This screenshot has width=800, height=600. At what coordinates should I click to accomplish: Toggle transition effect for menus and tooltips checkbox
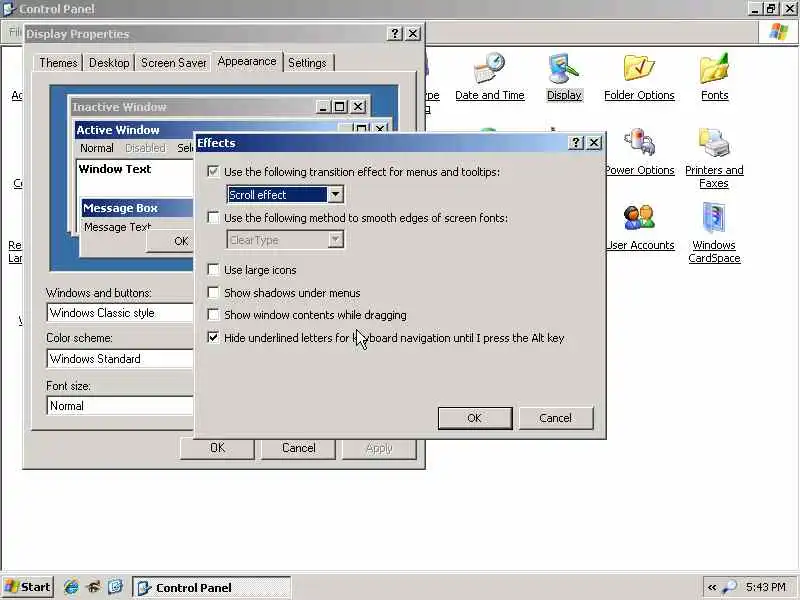click(x=213, y=171)
